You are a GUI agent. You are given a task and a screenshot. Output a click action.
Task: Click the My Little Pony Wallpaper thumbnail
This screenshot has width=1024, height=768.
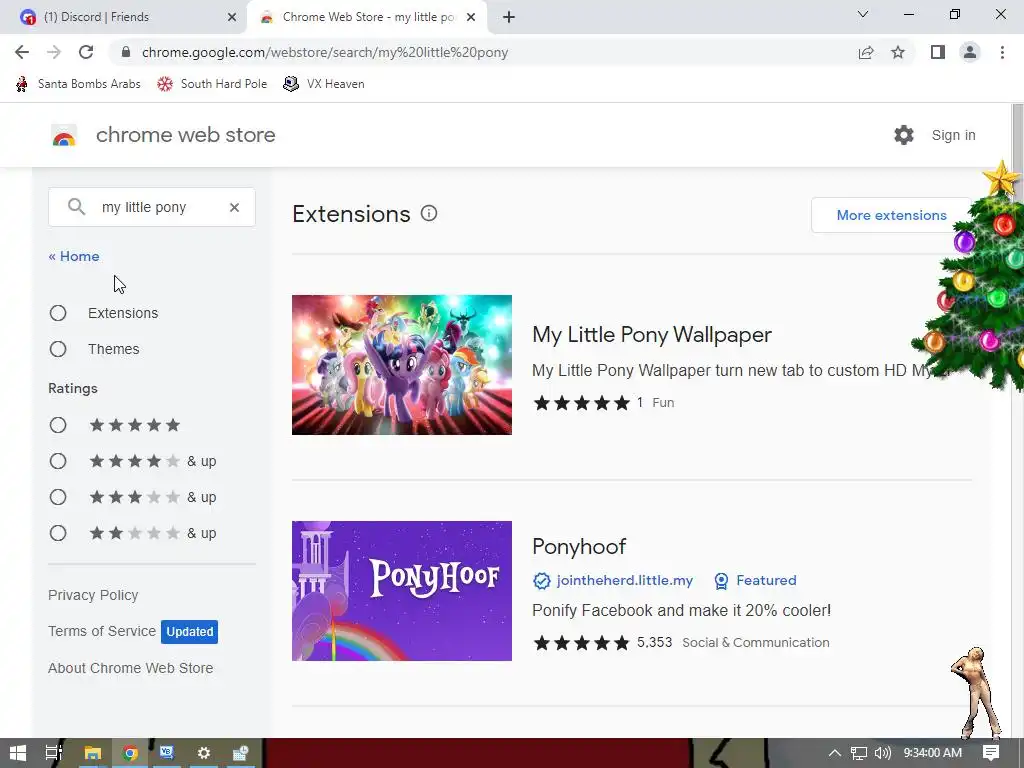tap(402, 365)
